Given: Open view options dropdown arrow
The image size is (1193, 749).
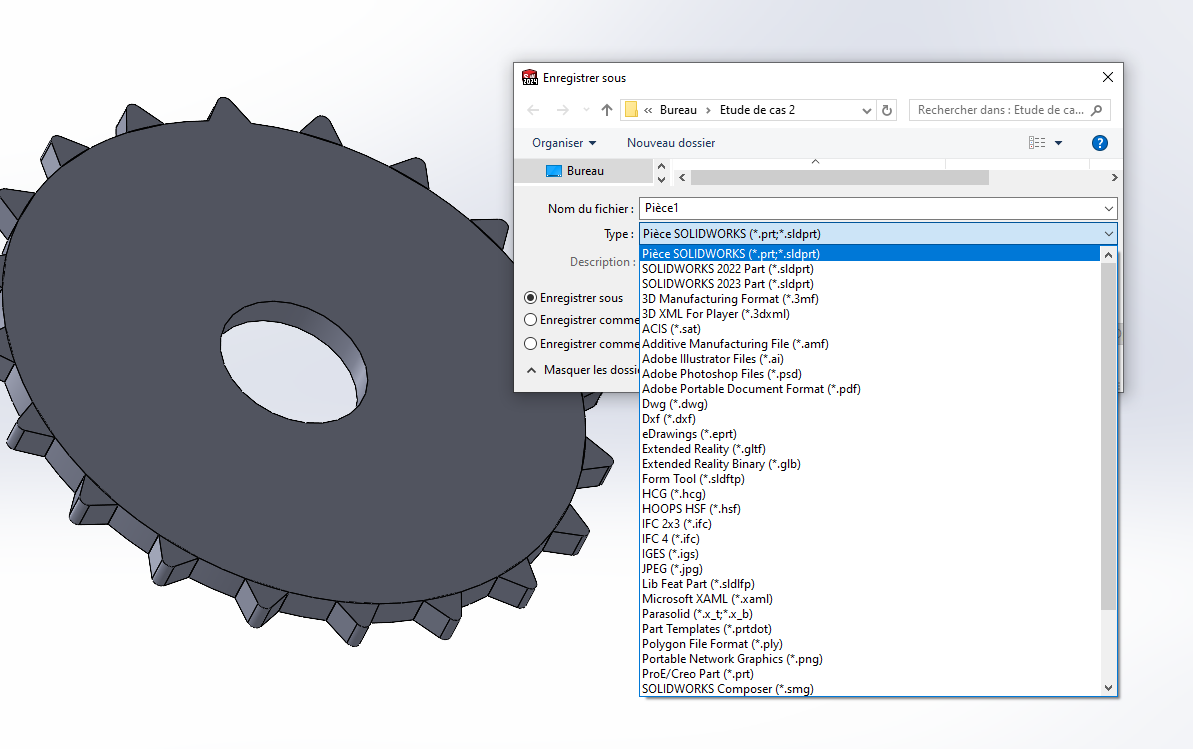Looking at the screenshot, I should [1058, 143].
